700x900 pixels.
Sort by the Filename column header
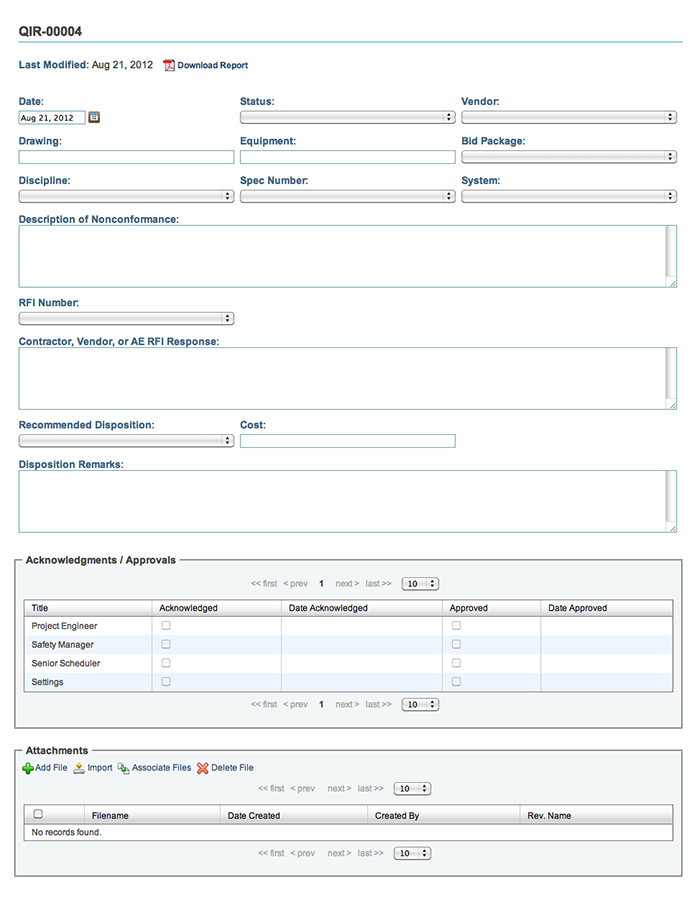coord(152,816)
